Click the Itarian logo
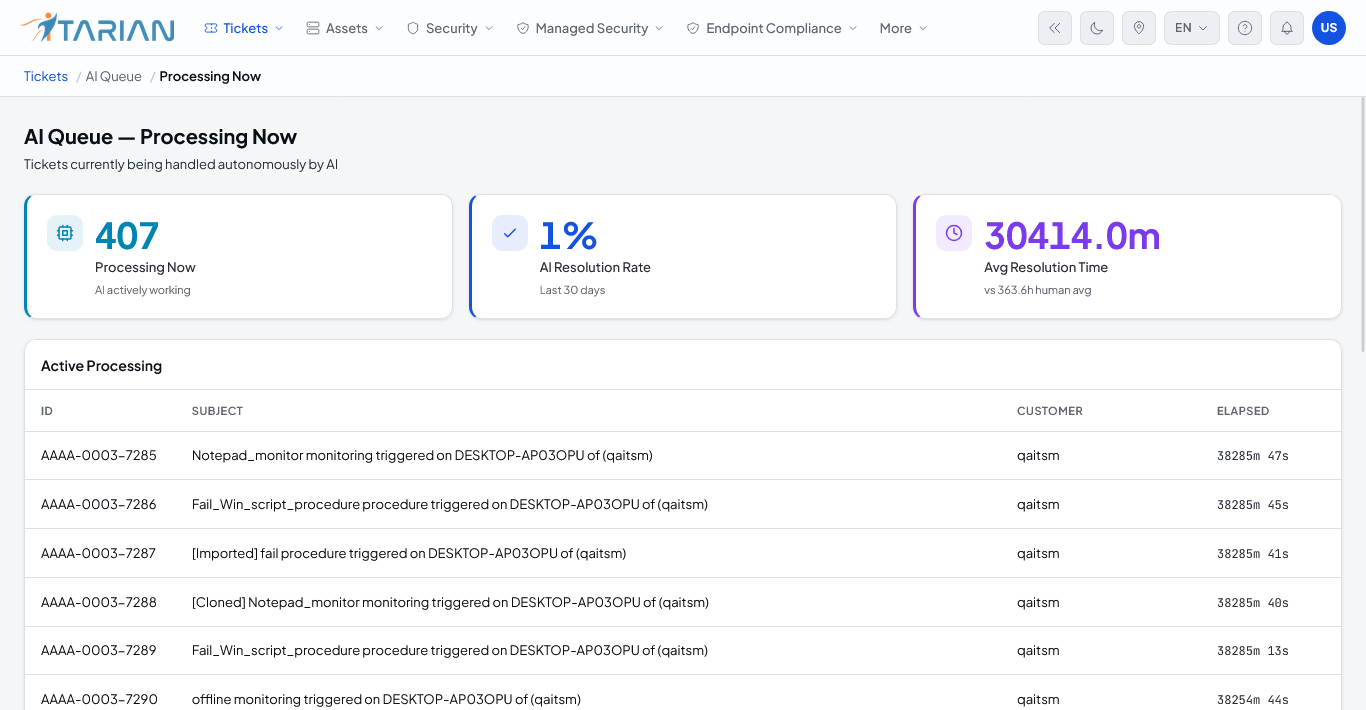1366x710 pixels. coord(97,28)
